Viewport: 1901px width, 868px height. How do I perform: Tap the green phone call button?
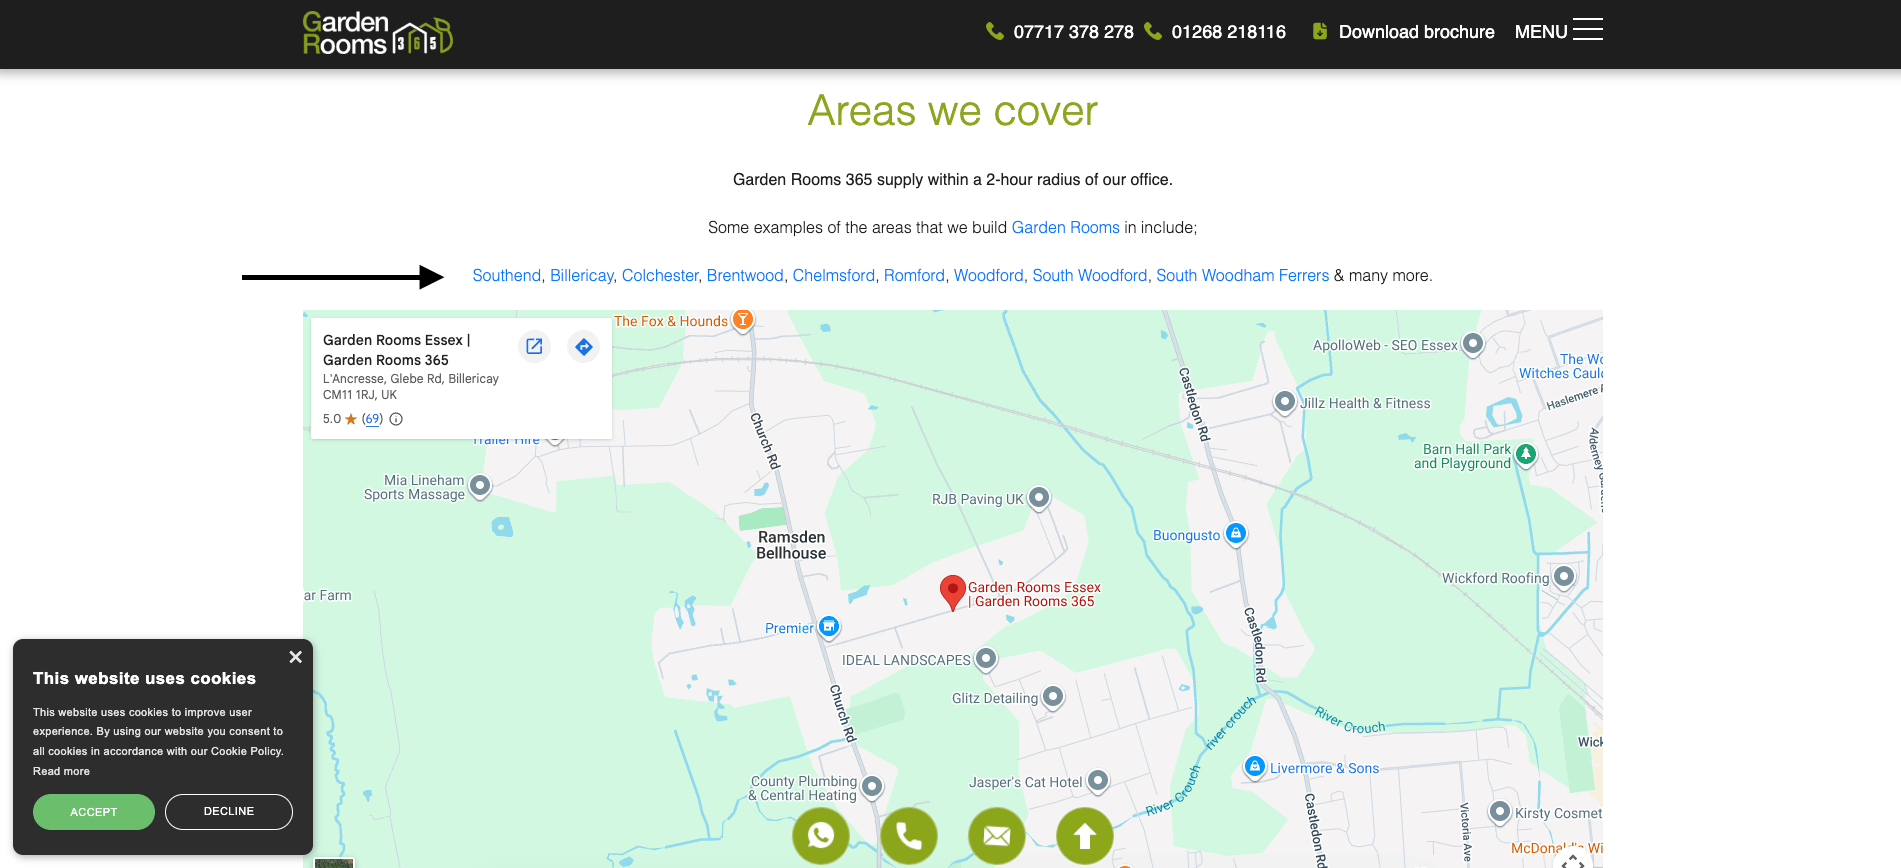pyautogui.click(x=909, y=835)
